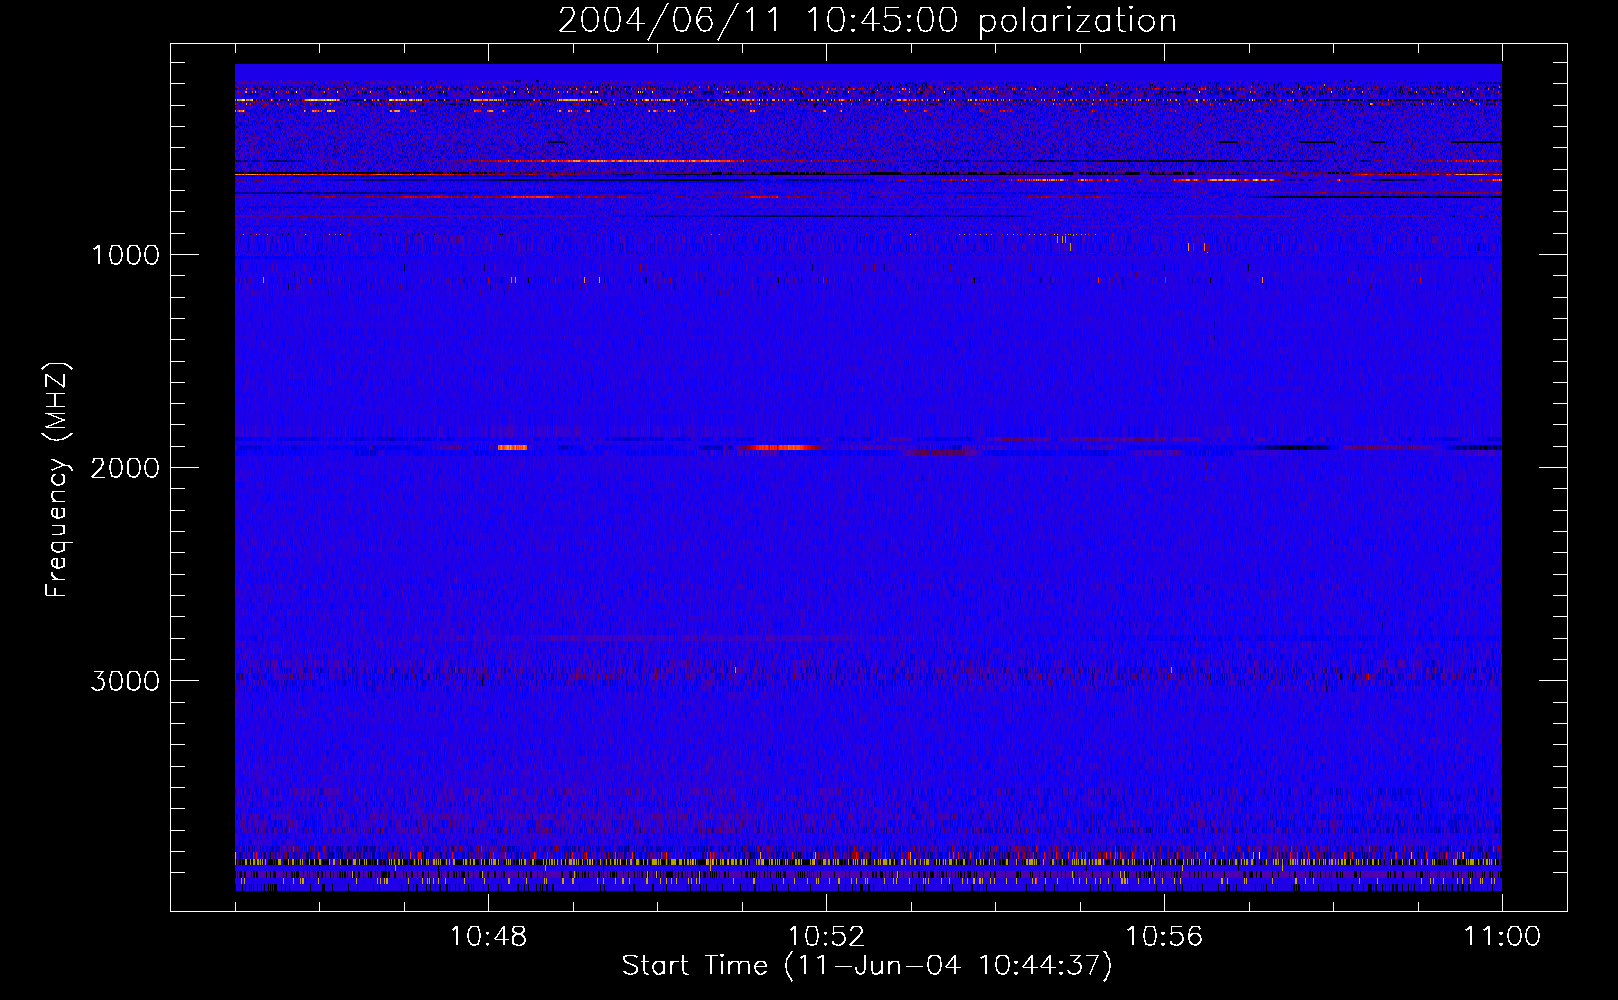Click the long red-orange burst near 10:51 at 1900 MHz
The image size is (1618, 1000).
point(782,448)
